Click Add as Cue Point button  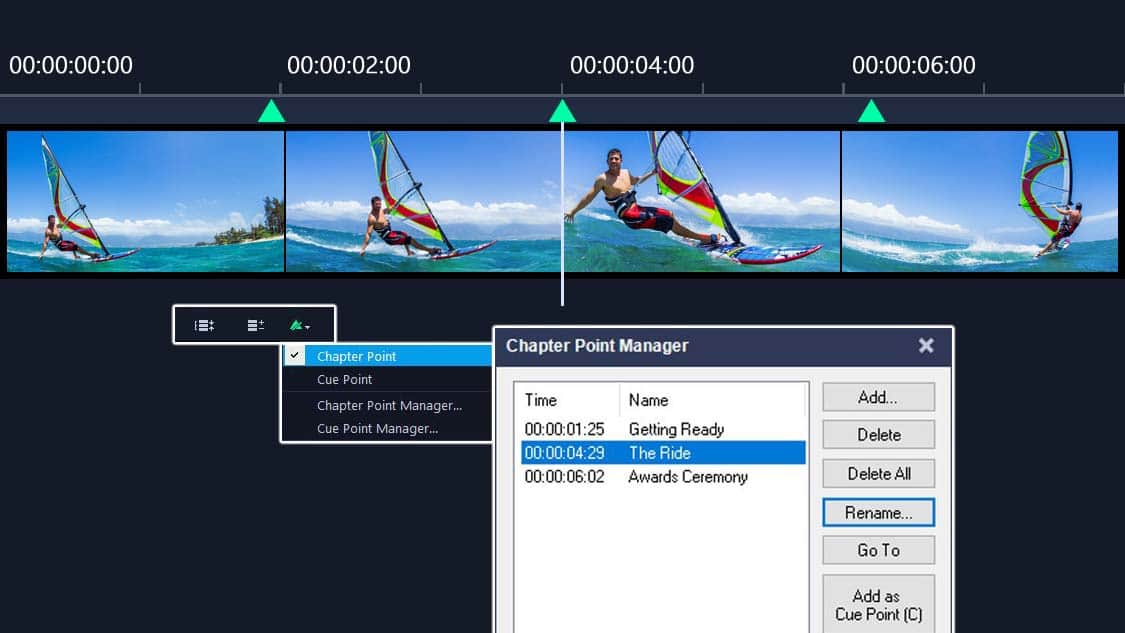(x=878, y=601)
